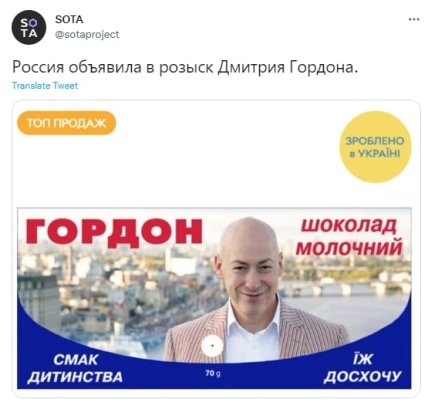The image size is (428, 406).
Task: Click the orange ТОП ПРОДАЖ badge
Action: (66, 123)
